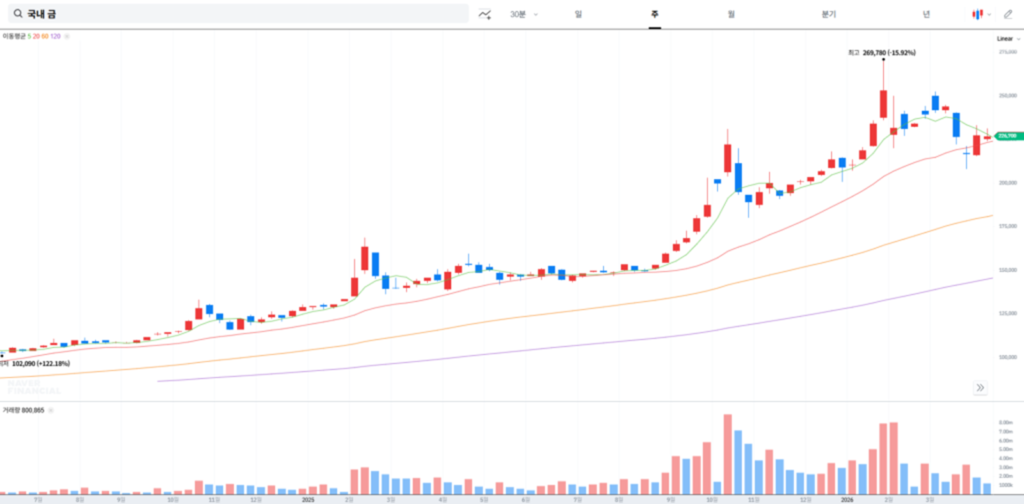Screen dimensions: 1024x504
Task: Open moving average settings icon
Action: (x=66, y=36)
